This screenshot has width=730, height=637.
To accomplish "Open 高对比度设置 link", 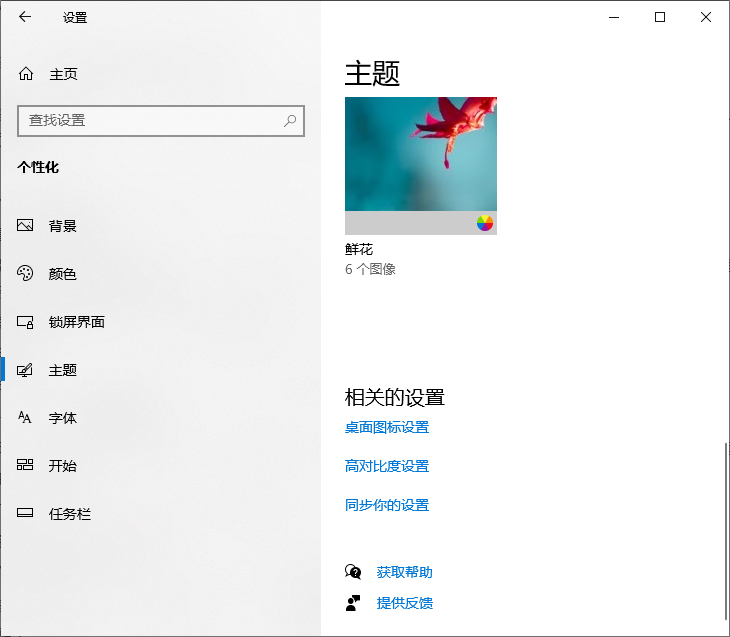I will [x=387, y=466].
